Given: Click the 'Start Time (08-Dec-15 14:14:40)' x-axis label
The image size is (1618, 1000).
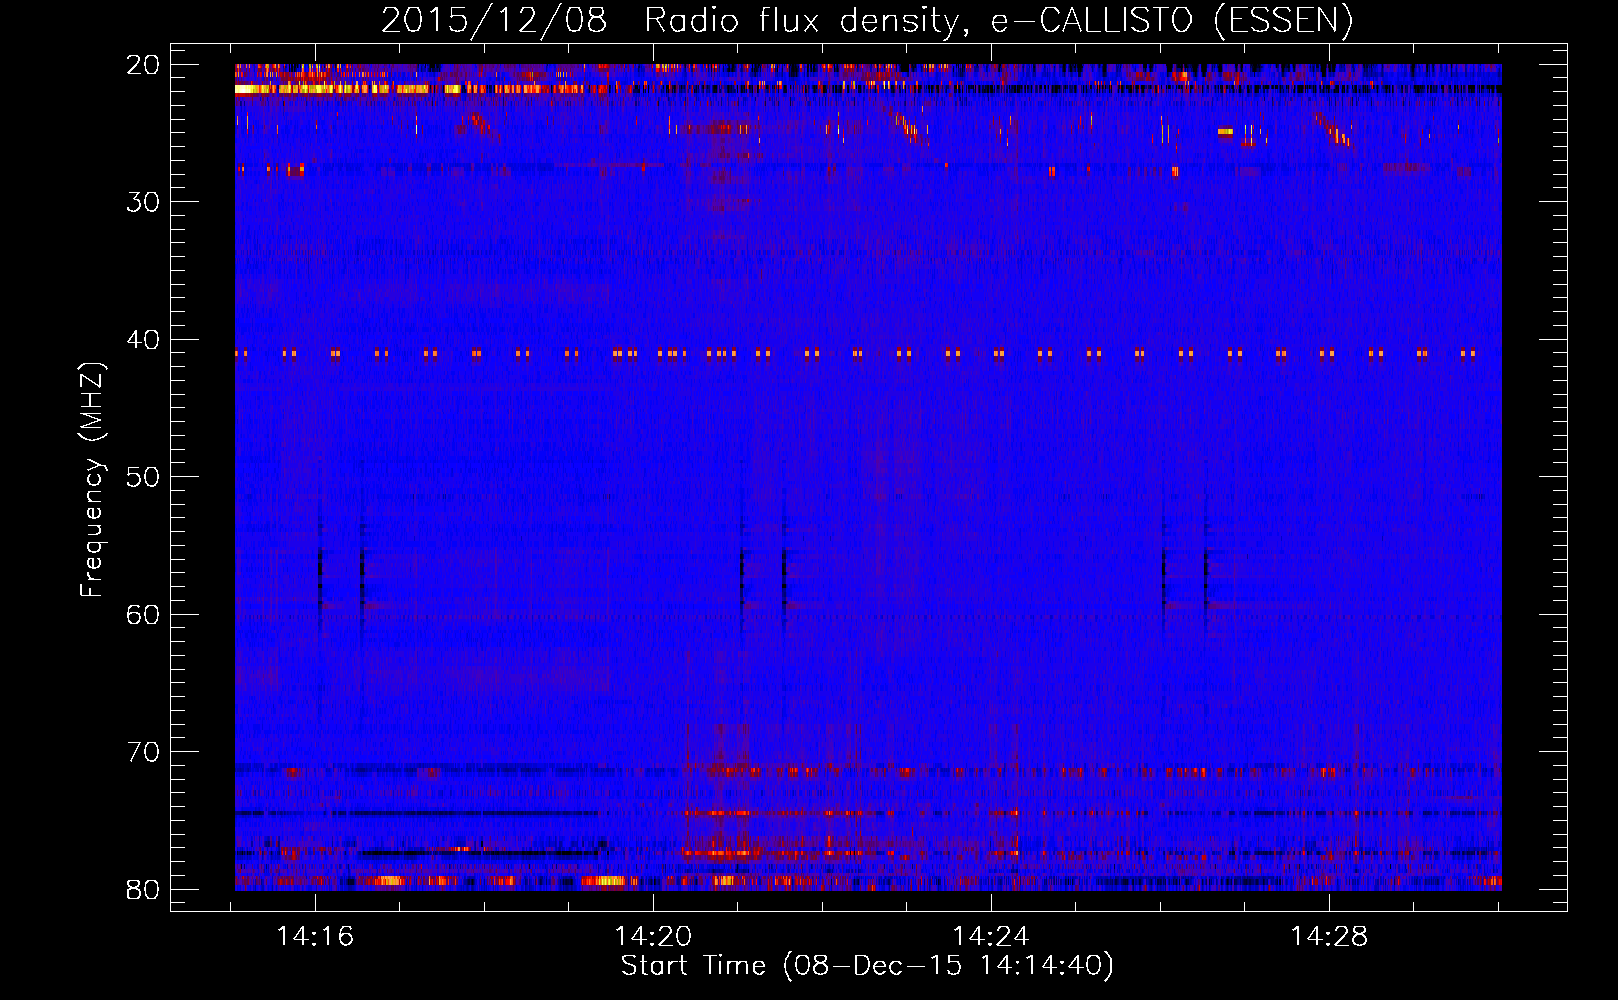Looking at the screenshot, I should (x=867, y=966).
